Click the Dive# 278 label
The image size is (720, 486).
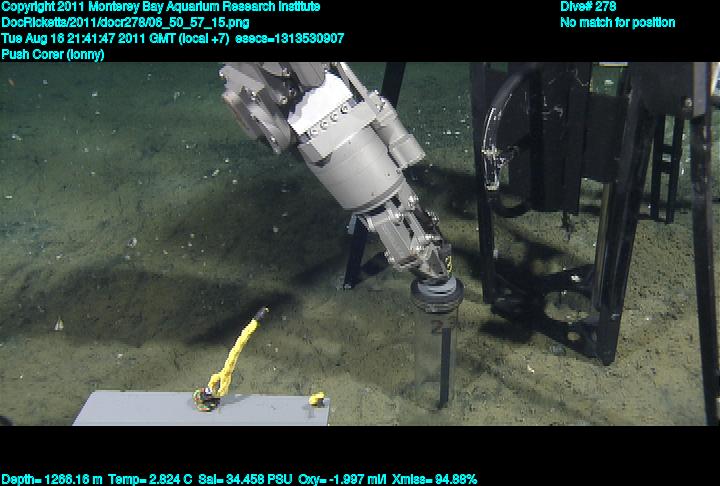click(x=588, y=7)
